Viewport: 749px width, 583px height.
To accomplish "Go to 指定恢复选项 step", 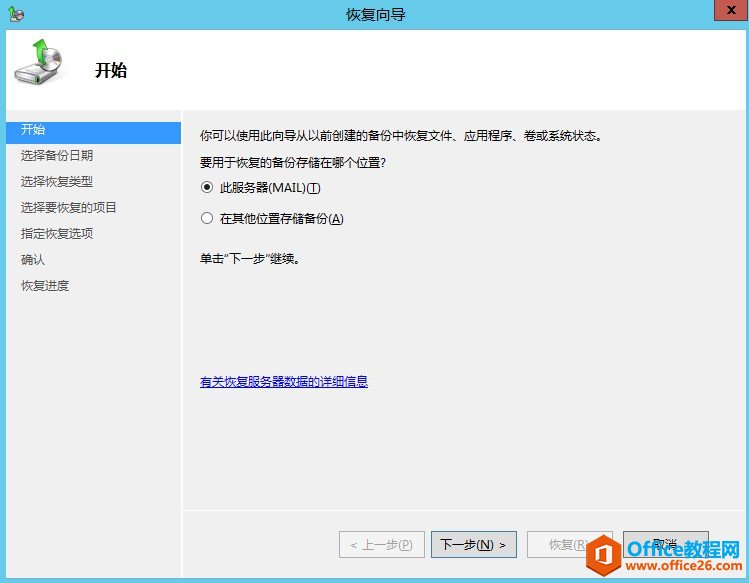I will (x=57, y=234).
